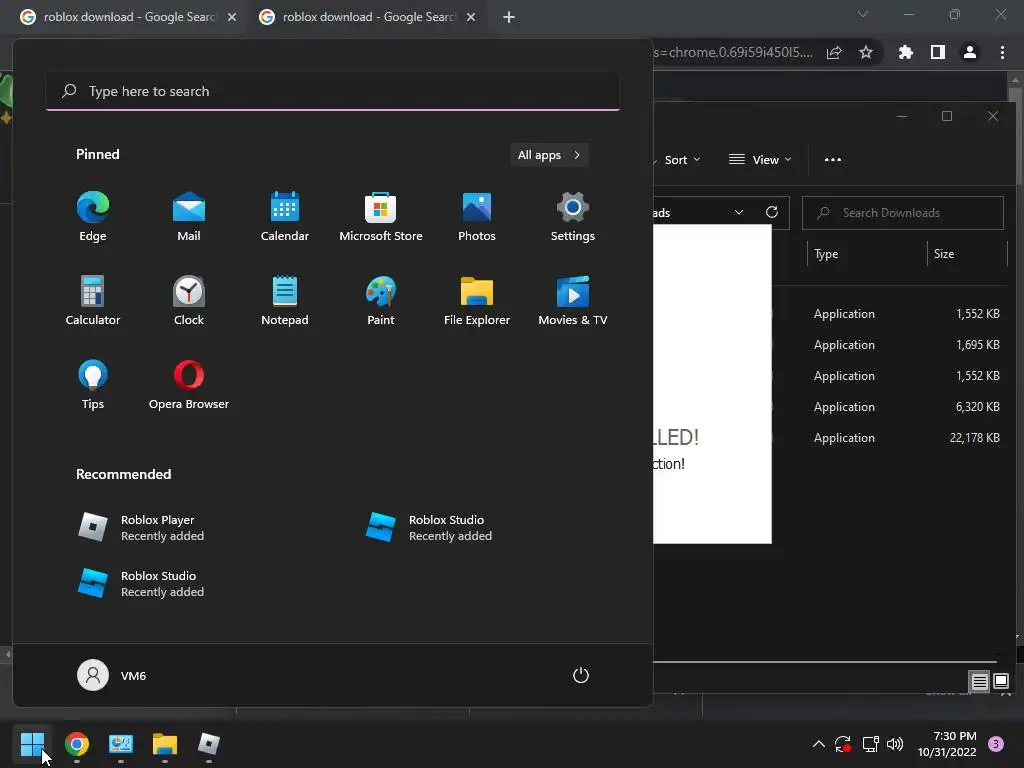Open Chrome three-dot menu
Image resolution: width=1024 pixels, height=768 pixels.
1002,52
